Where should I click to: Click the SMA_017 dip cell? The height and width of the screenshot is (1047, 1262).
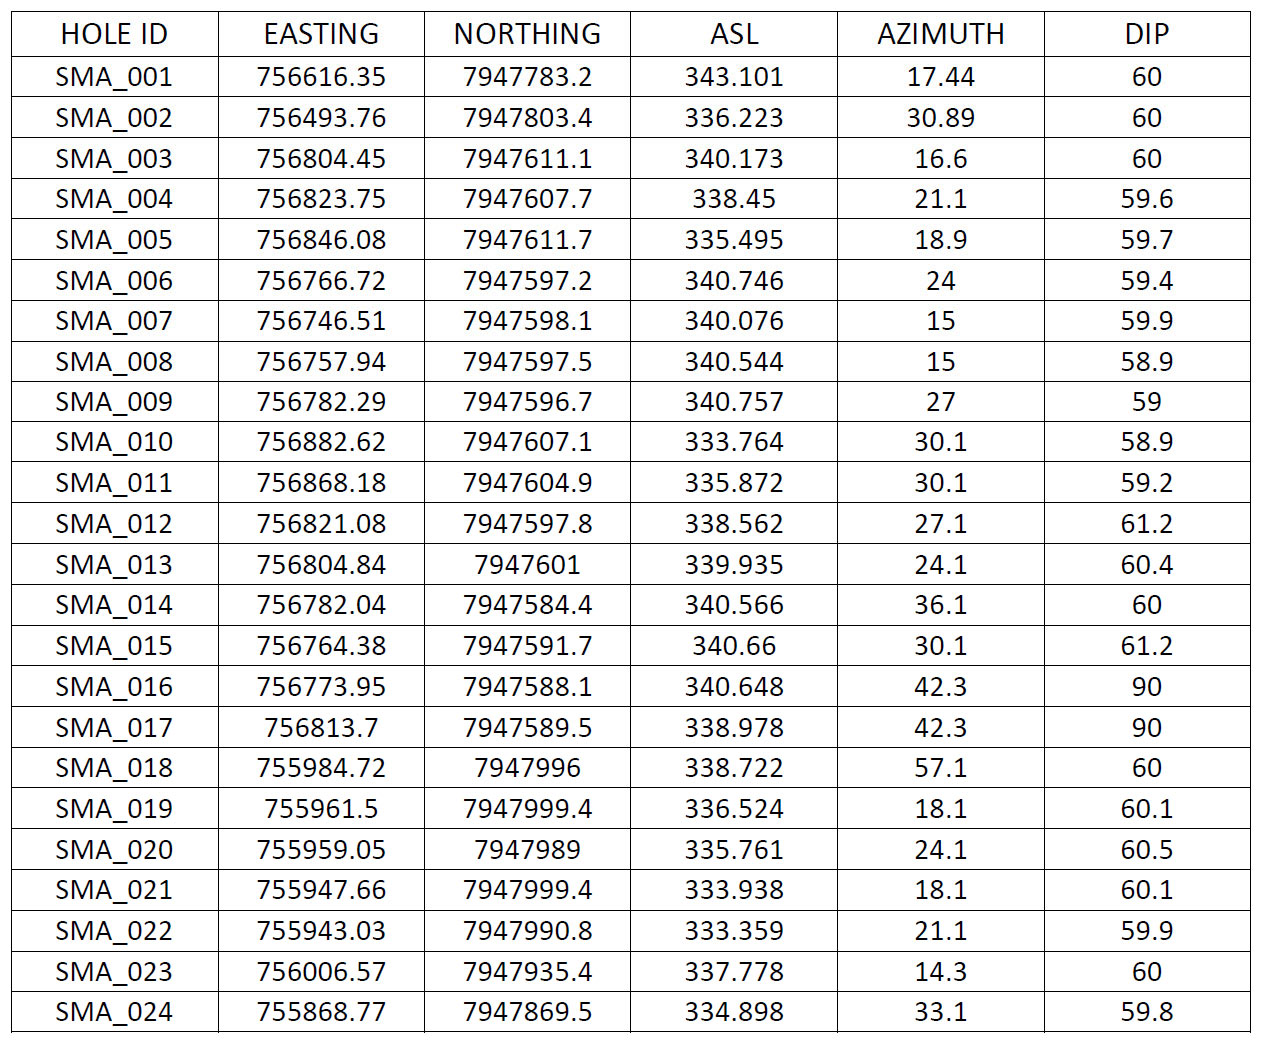1146,728
